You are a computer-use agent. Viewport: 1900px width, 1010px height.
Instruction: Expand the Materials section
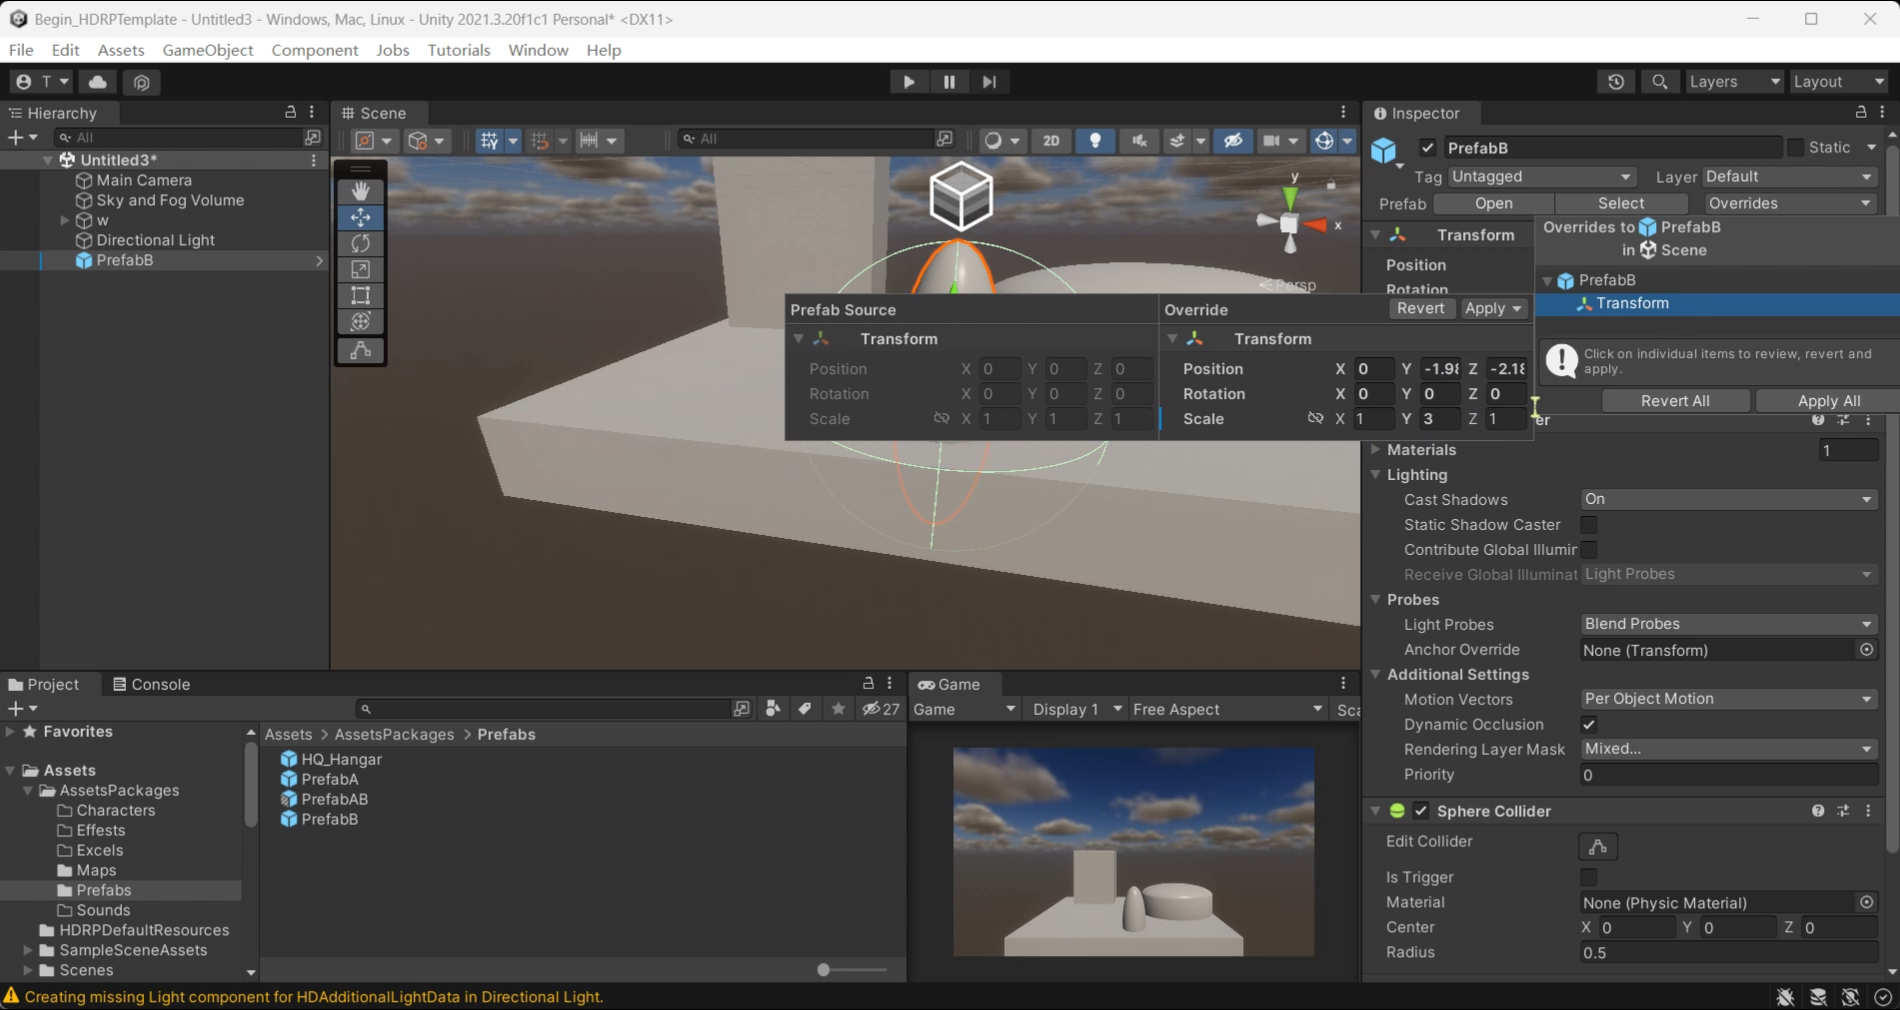(1376, 450)
